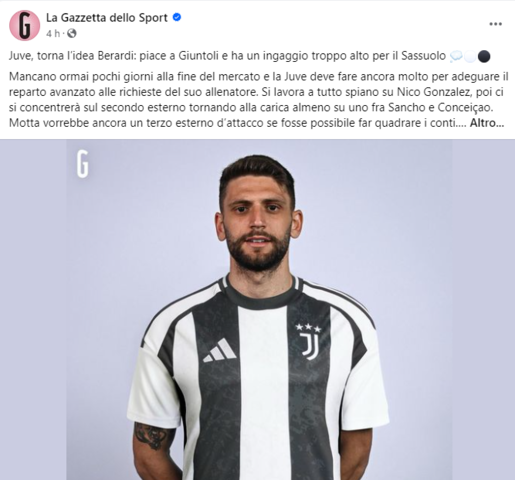
Task: Expand the post text with Altro...
Action: (487, 123)
